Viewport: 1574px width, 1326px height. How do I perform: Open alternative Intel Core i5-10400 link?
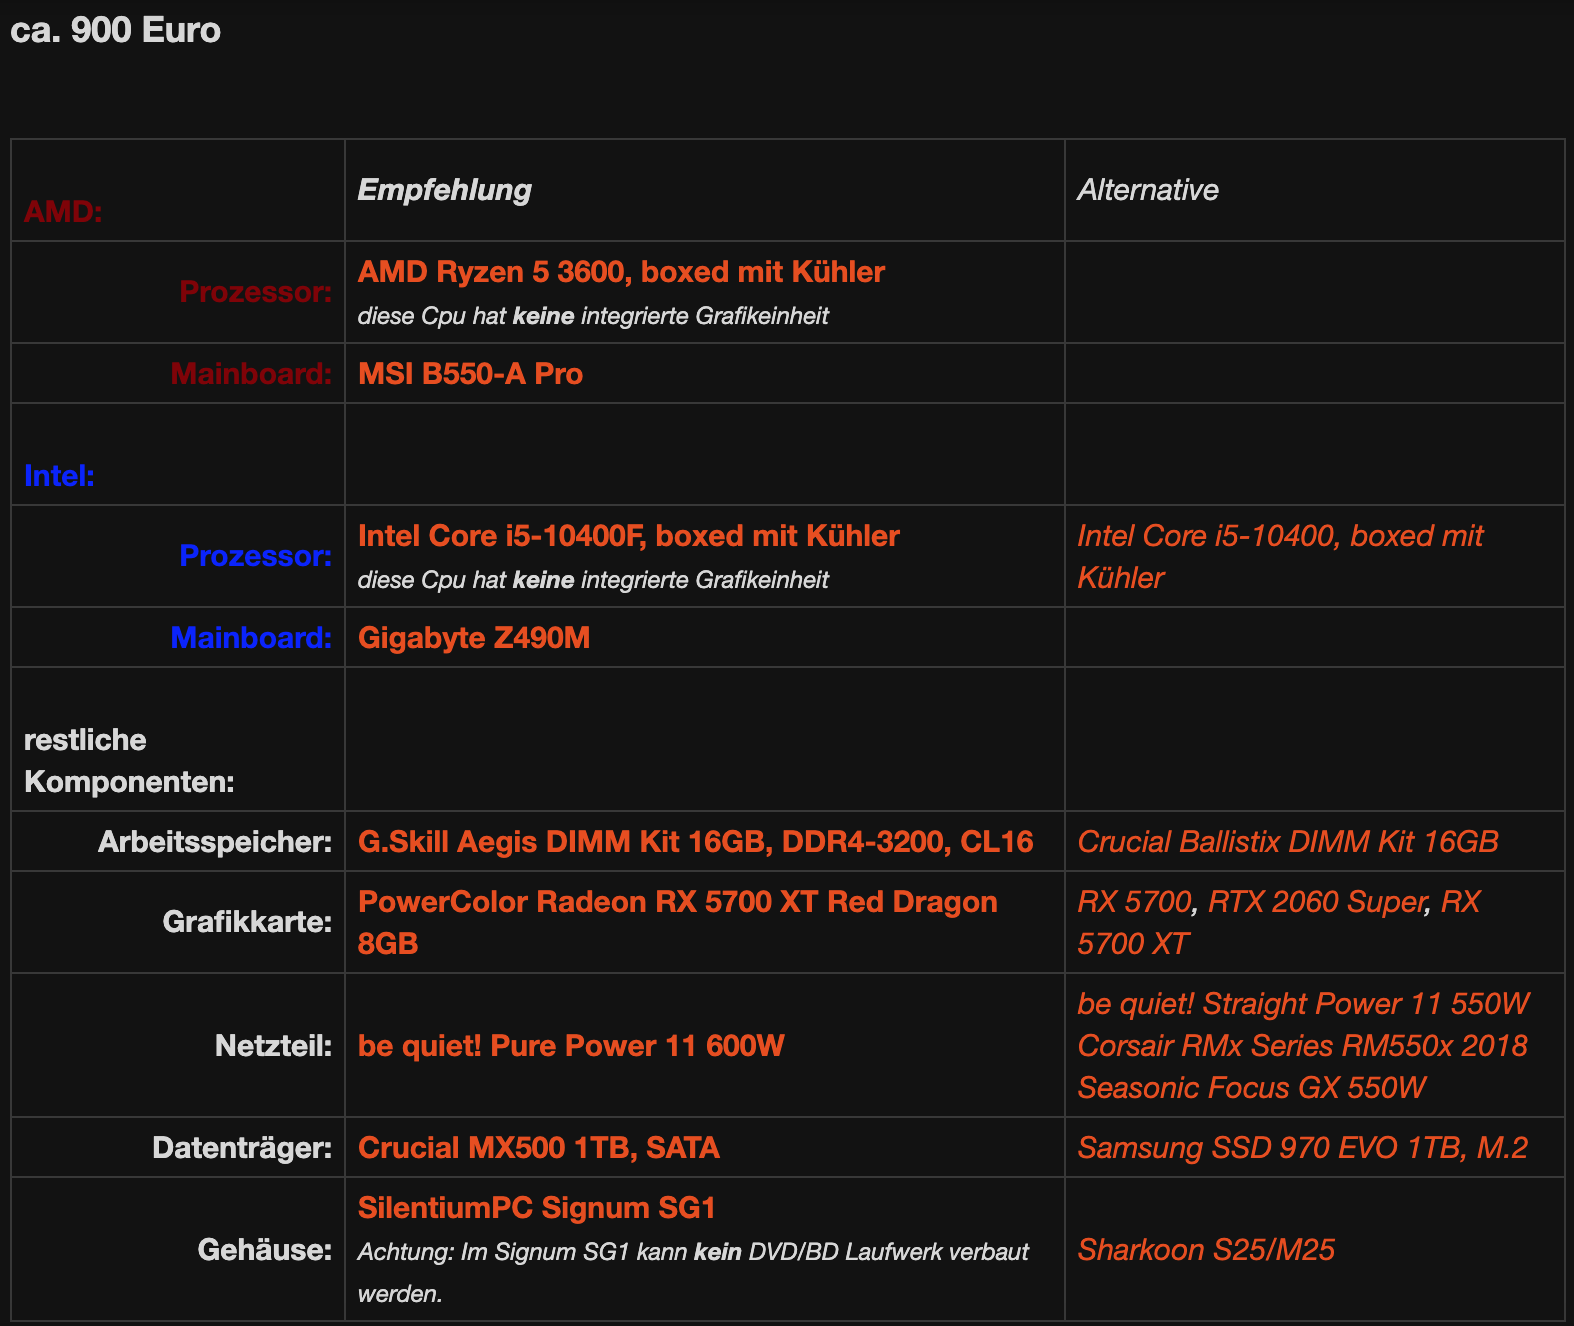click(x=1279, y=557)
